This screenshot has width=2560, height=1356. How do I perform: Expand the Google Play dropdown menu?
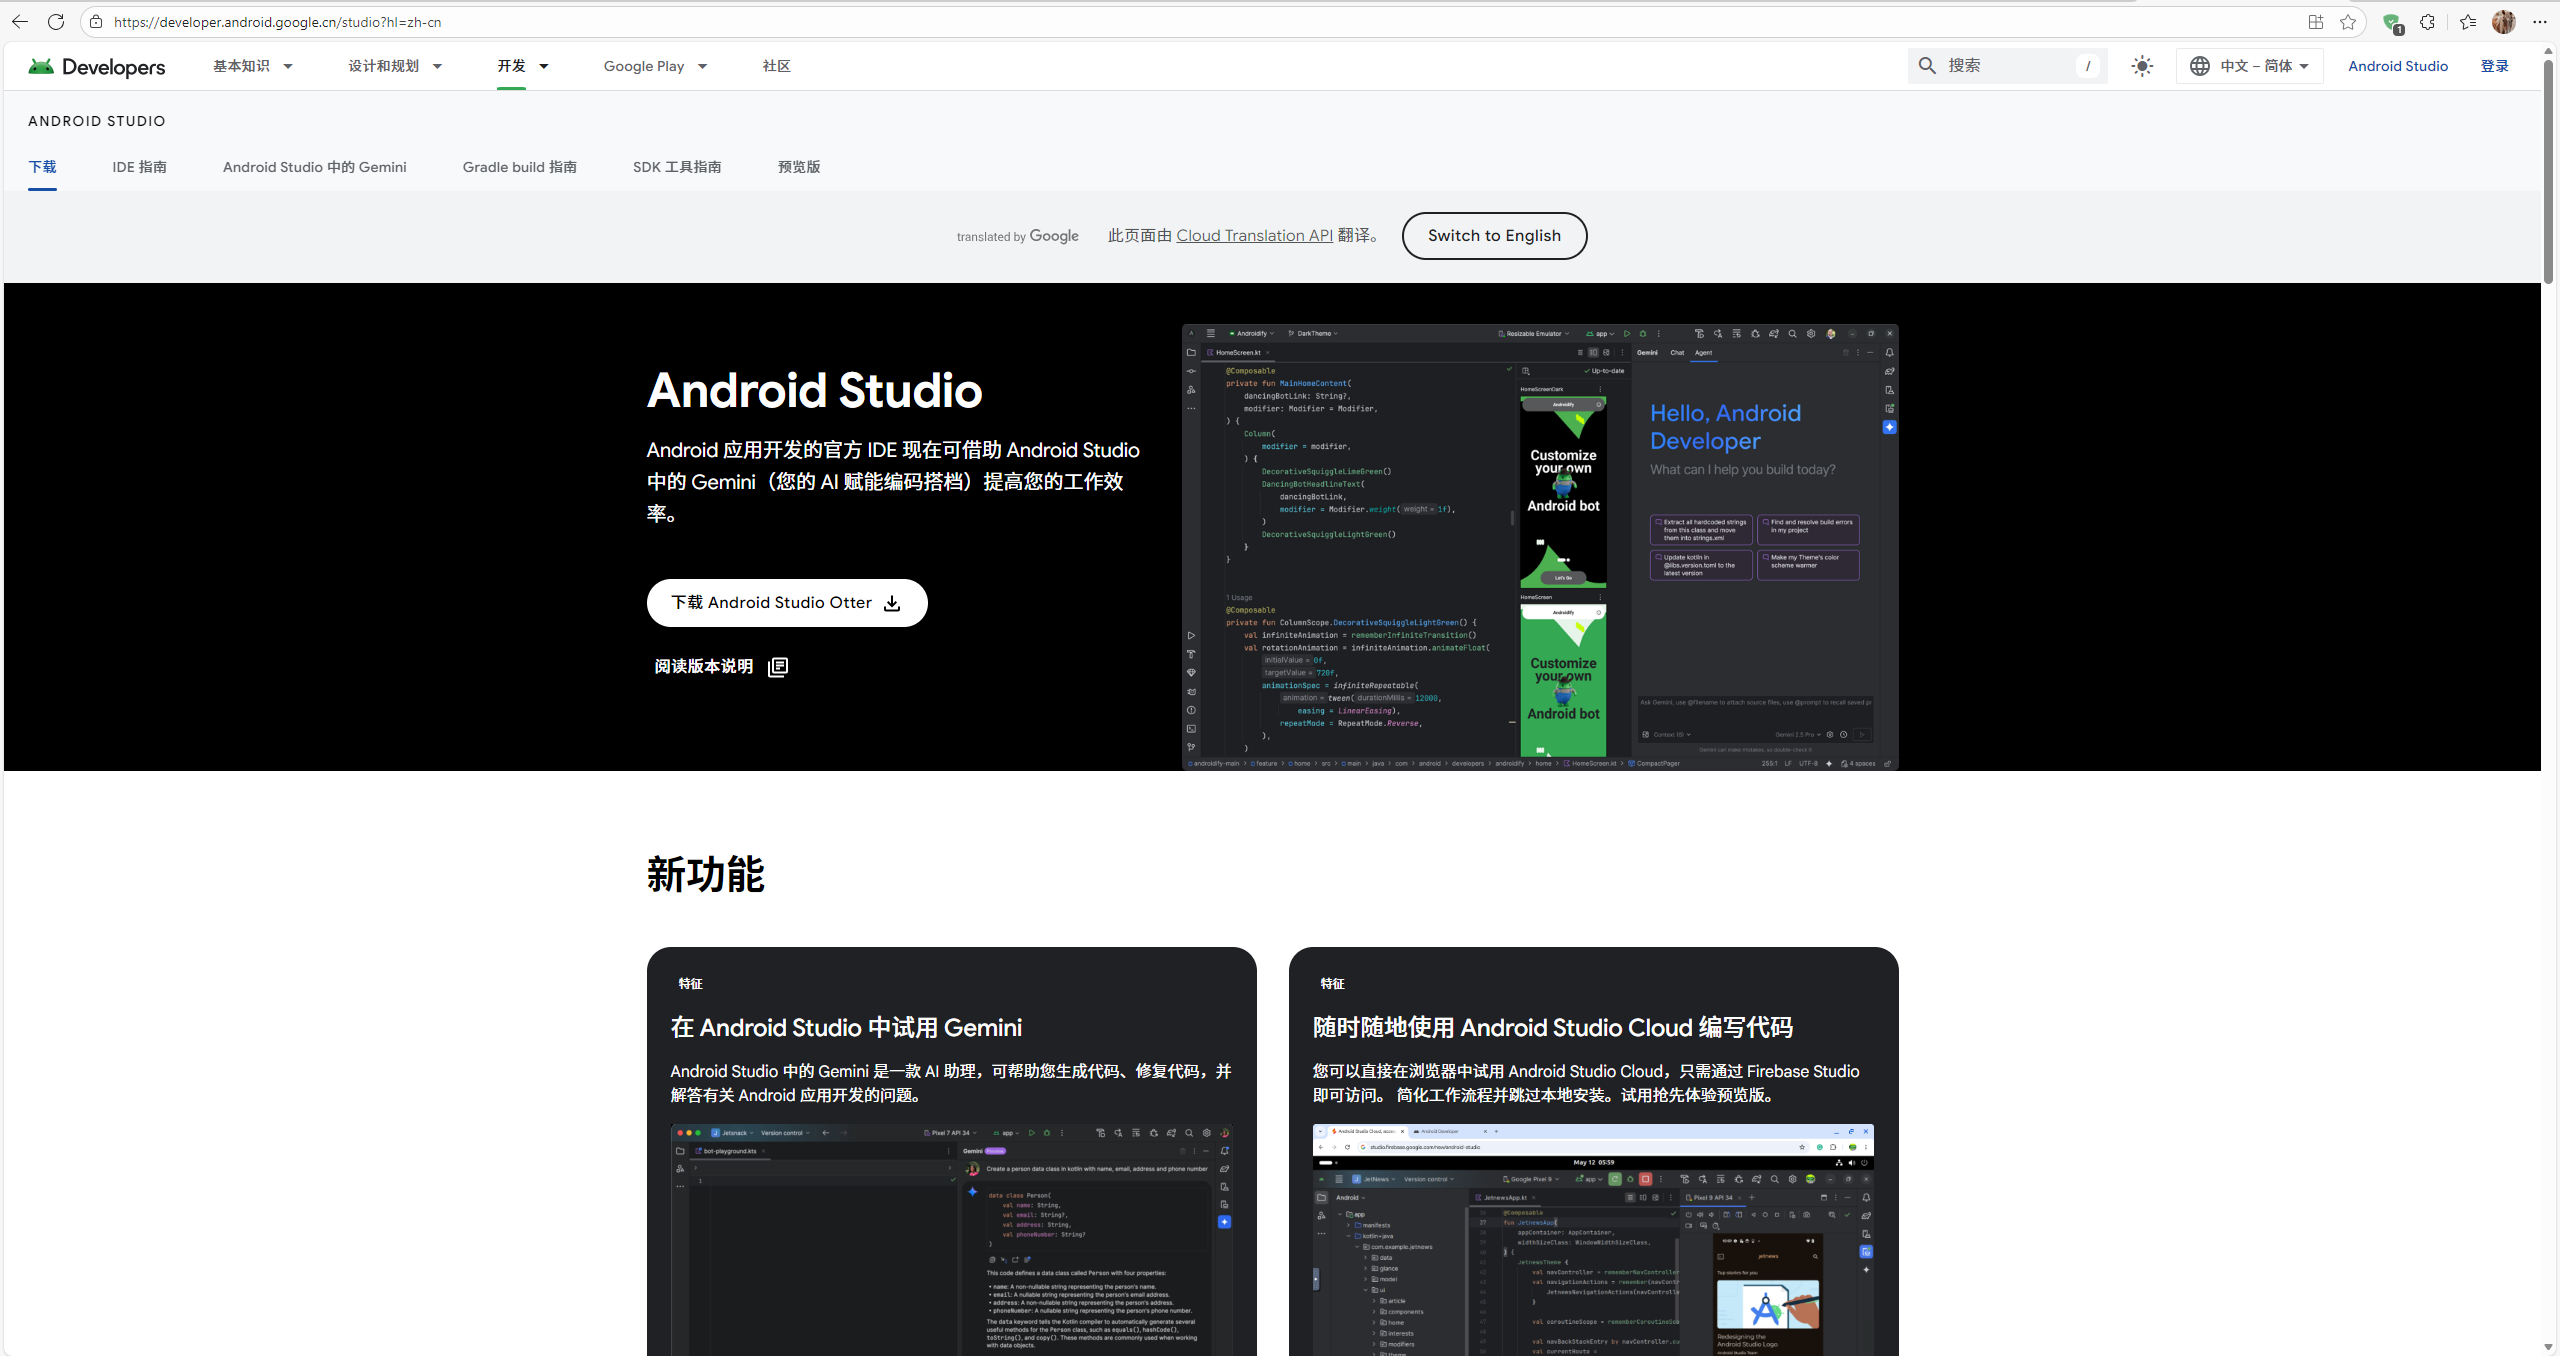point(655,66)
